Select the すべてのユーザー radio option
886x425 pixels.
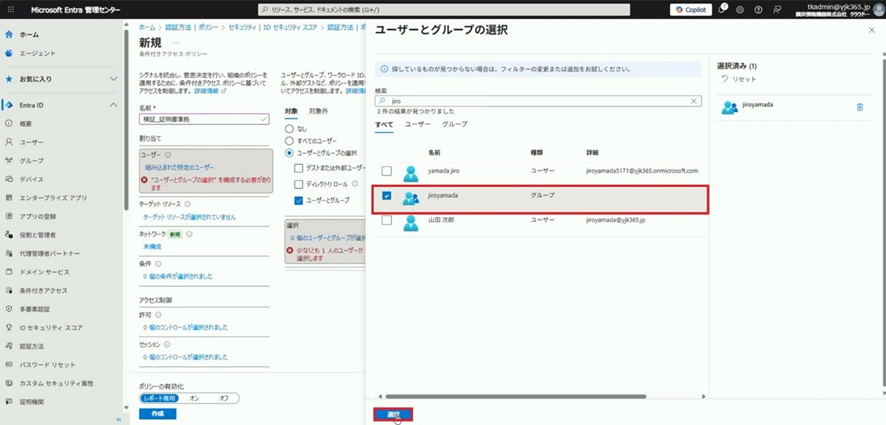pyautogui.click(x=291, y=141)
